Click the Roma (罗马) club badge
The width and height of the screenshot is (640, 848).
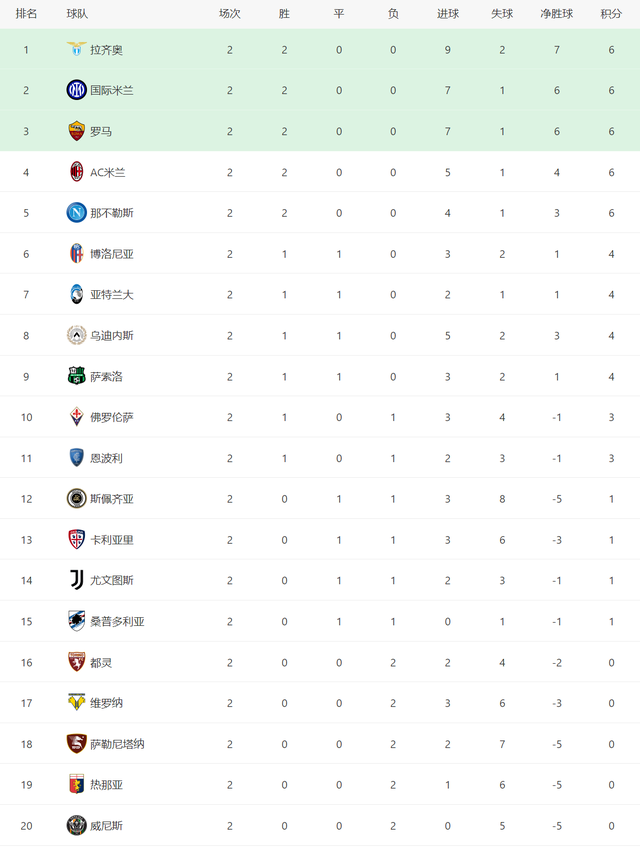pos(76,131)
